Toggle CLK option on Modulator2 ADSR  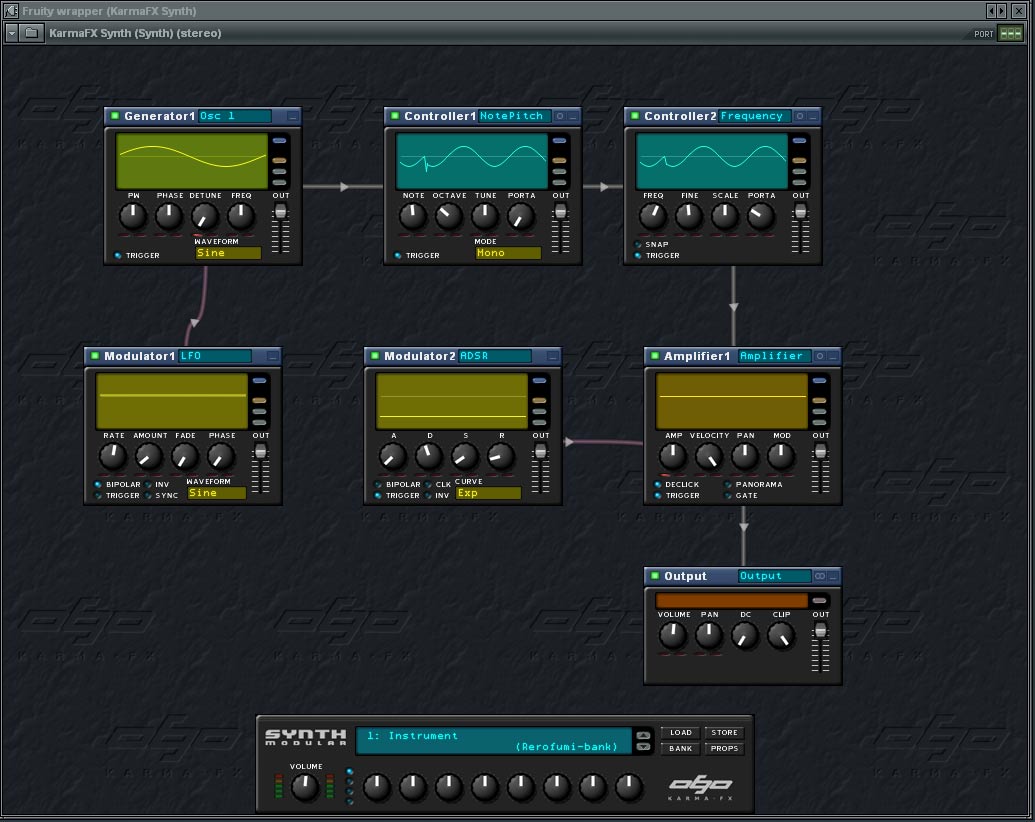(x=428, y=485)
